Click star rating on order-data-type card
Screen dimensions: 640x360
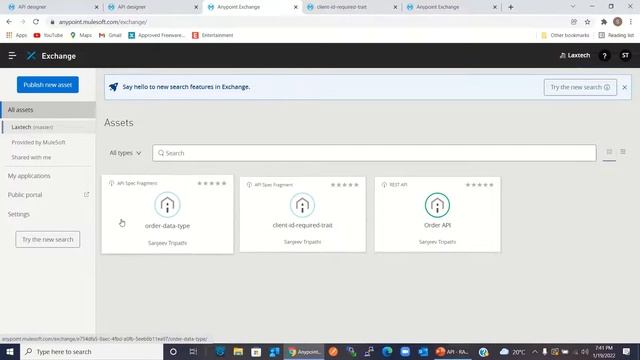tap(212, 183)
